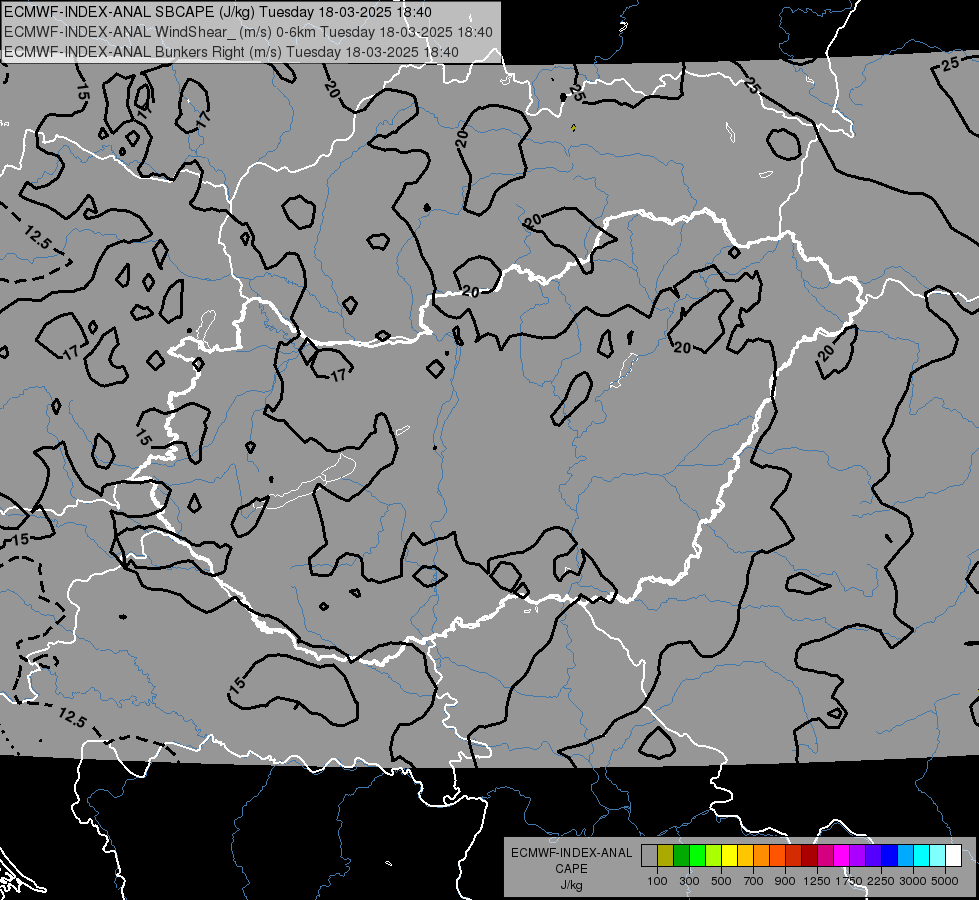Select the olive swatch in CAPE legend
Image resolution: width=979 pixels, height=900 pixels.
[665, 856]
